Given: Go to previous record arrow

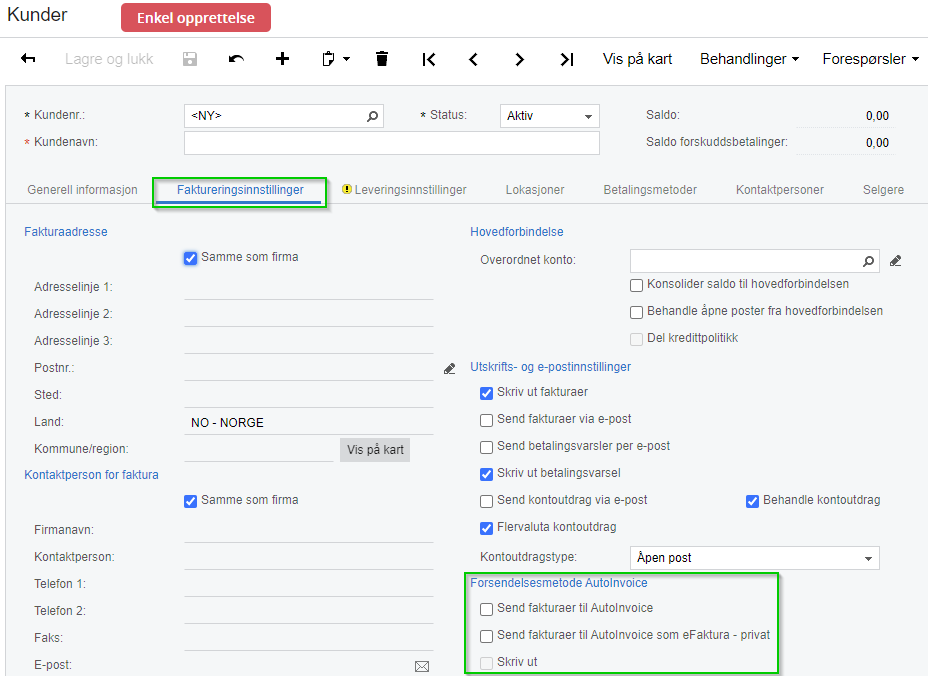Looking at the screenshot, I should (x=473, y=59).
